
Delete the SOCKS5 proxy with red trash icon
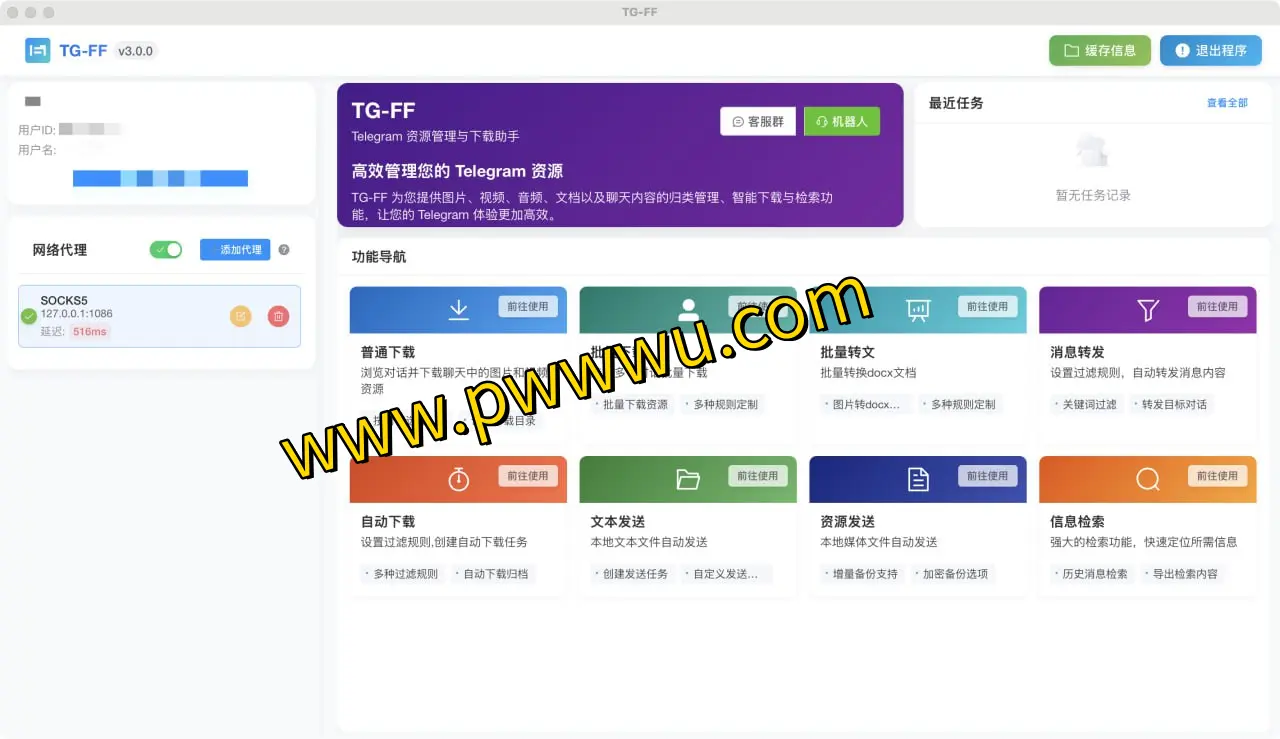point(278,316)
